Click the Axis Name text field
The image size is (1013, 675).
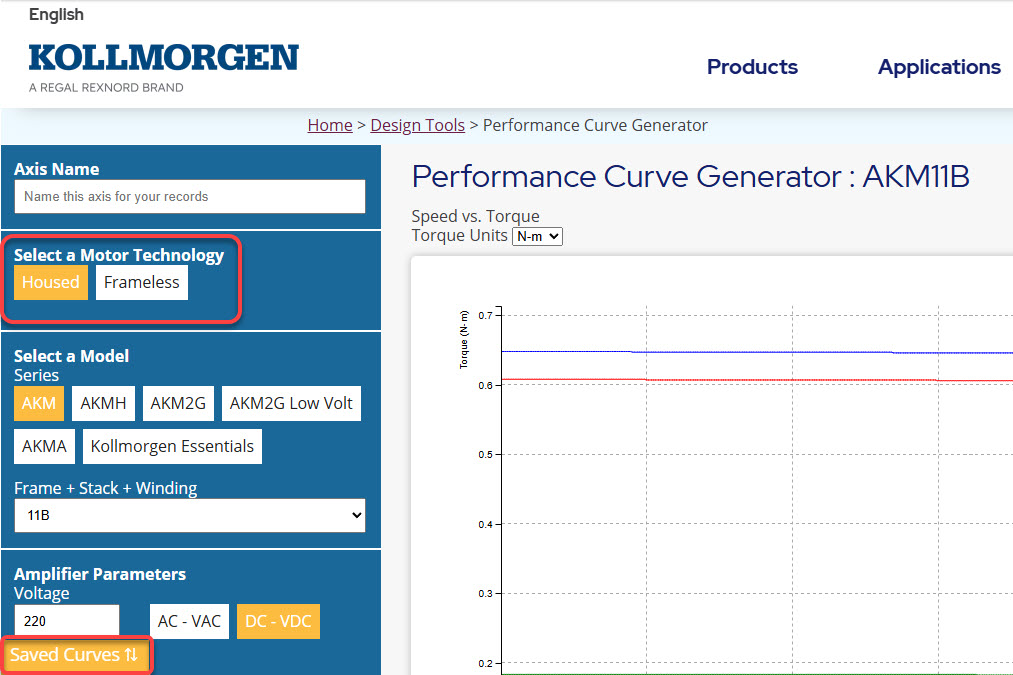(x=190, y=196)
